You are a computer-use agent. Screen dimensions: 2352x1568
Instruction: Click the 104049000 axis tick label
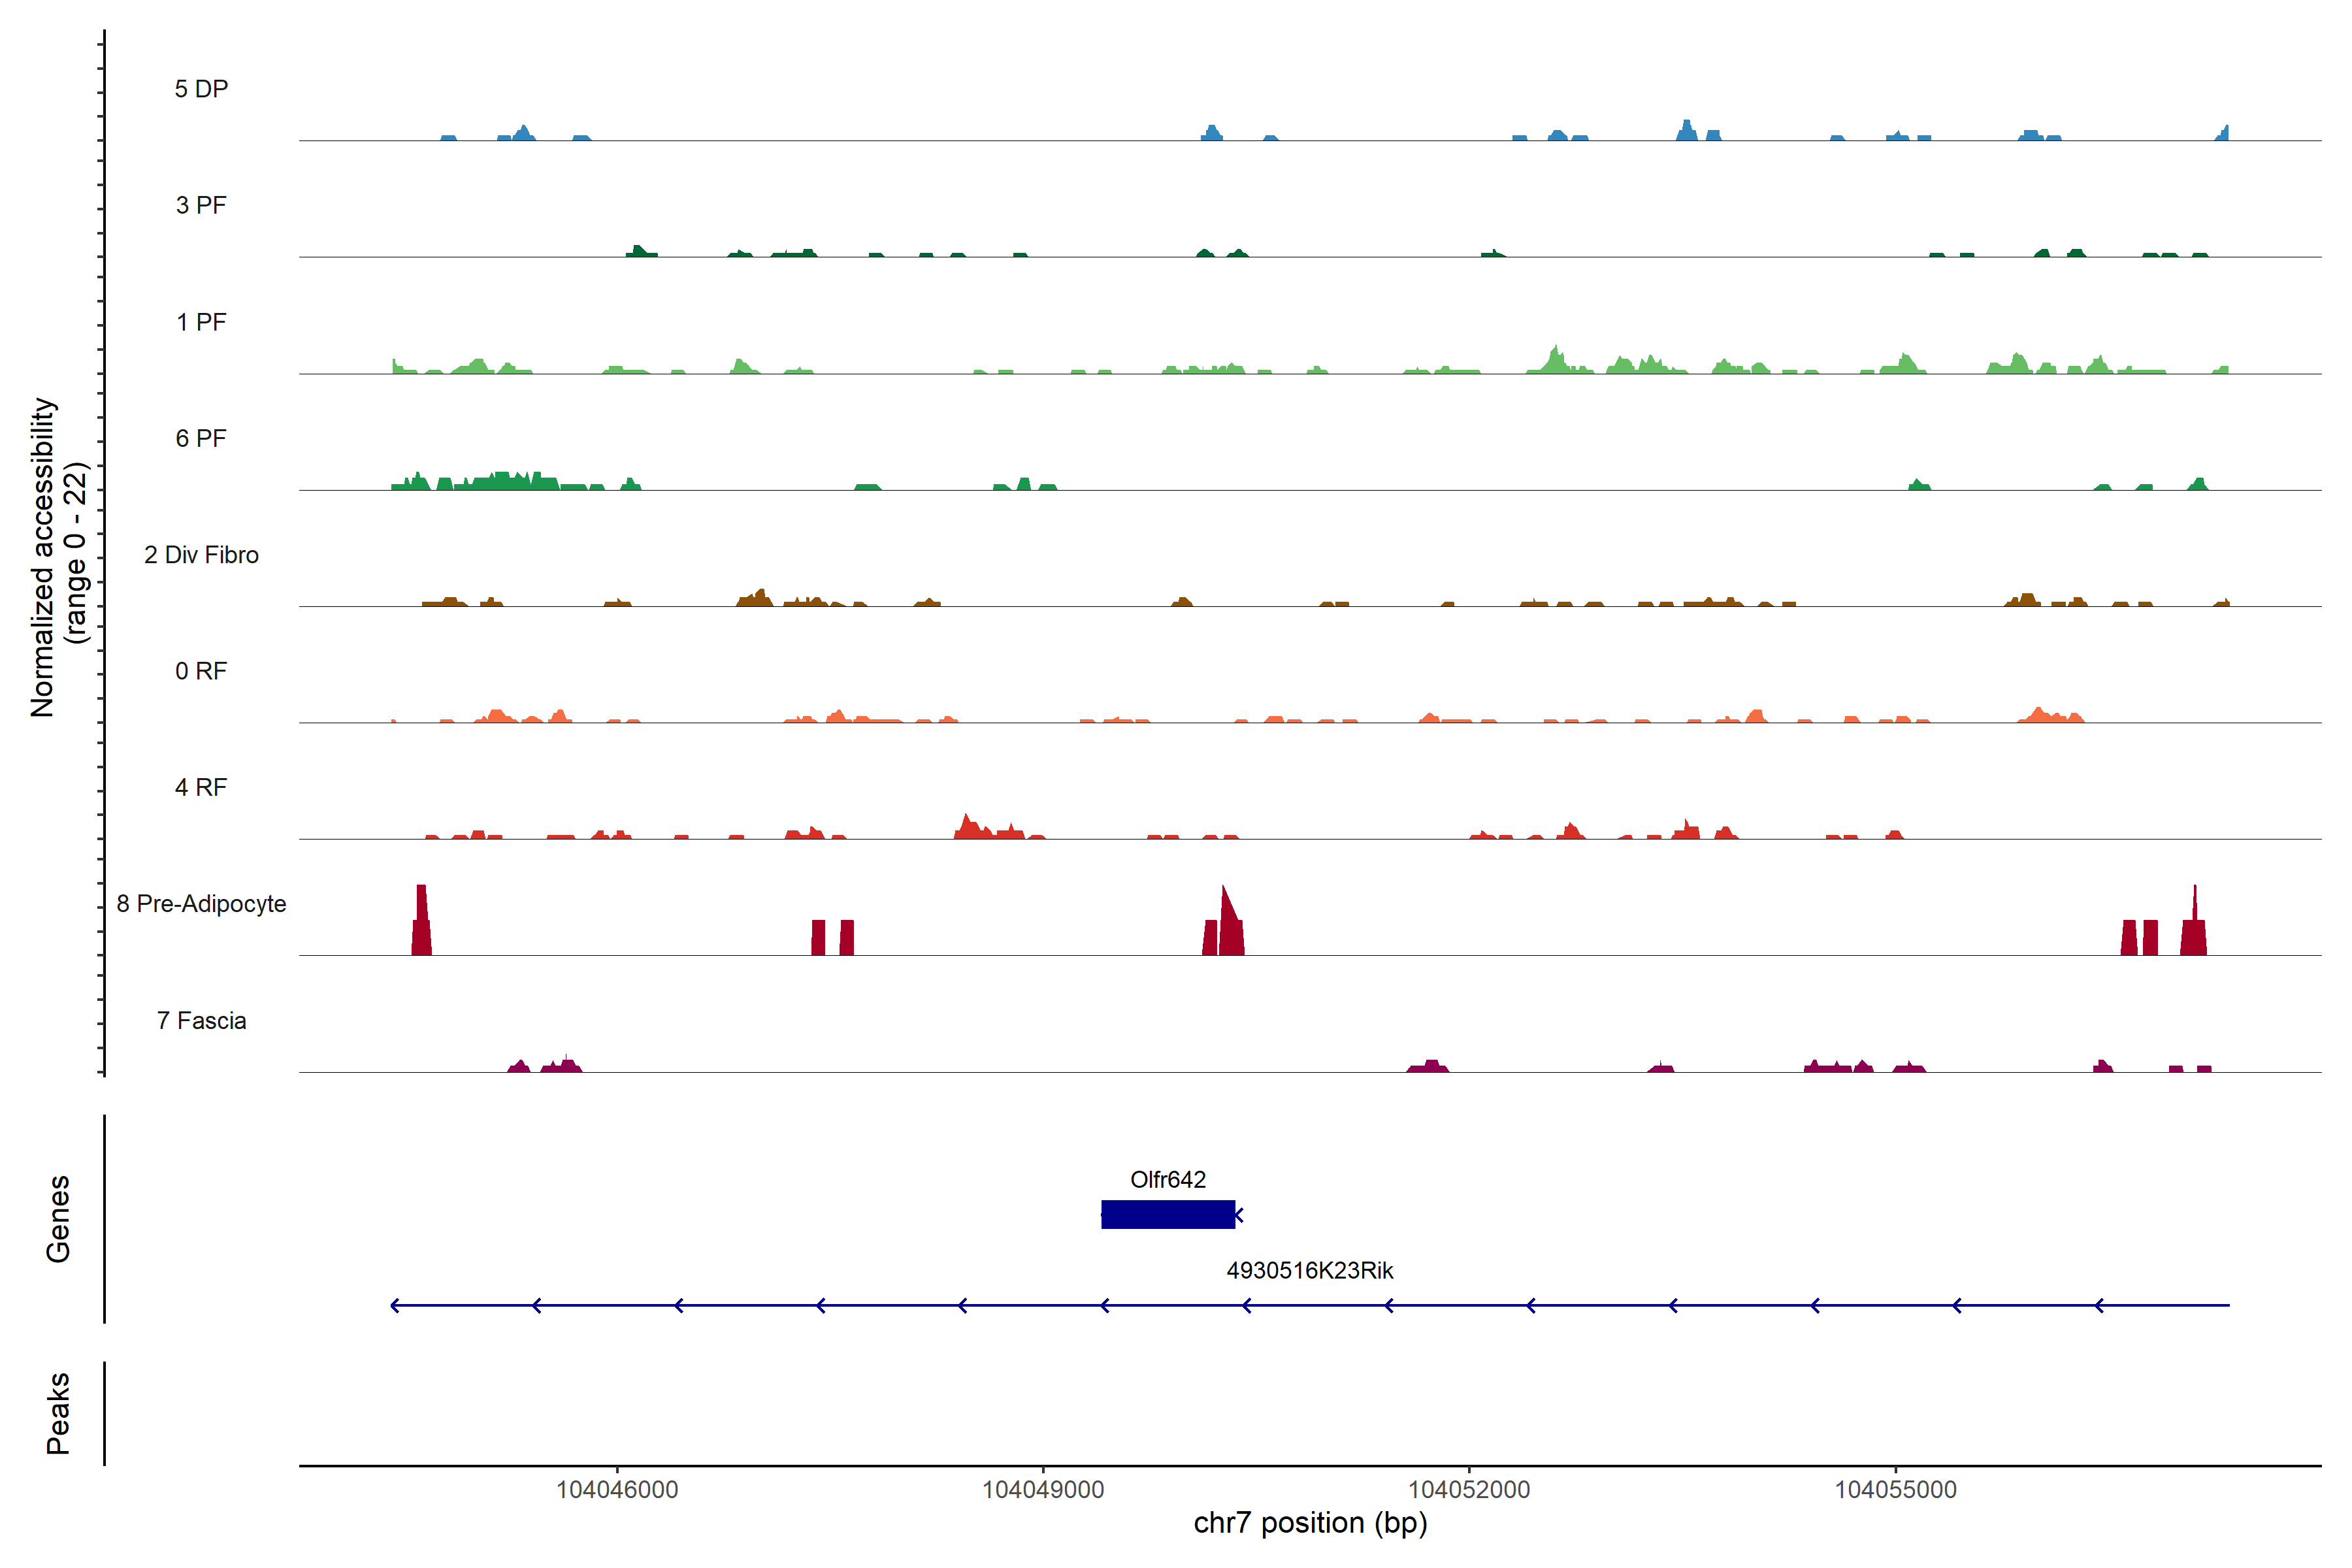(x=1043, y=1489)
